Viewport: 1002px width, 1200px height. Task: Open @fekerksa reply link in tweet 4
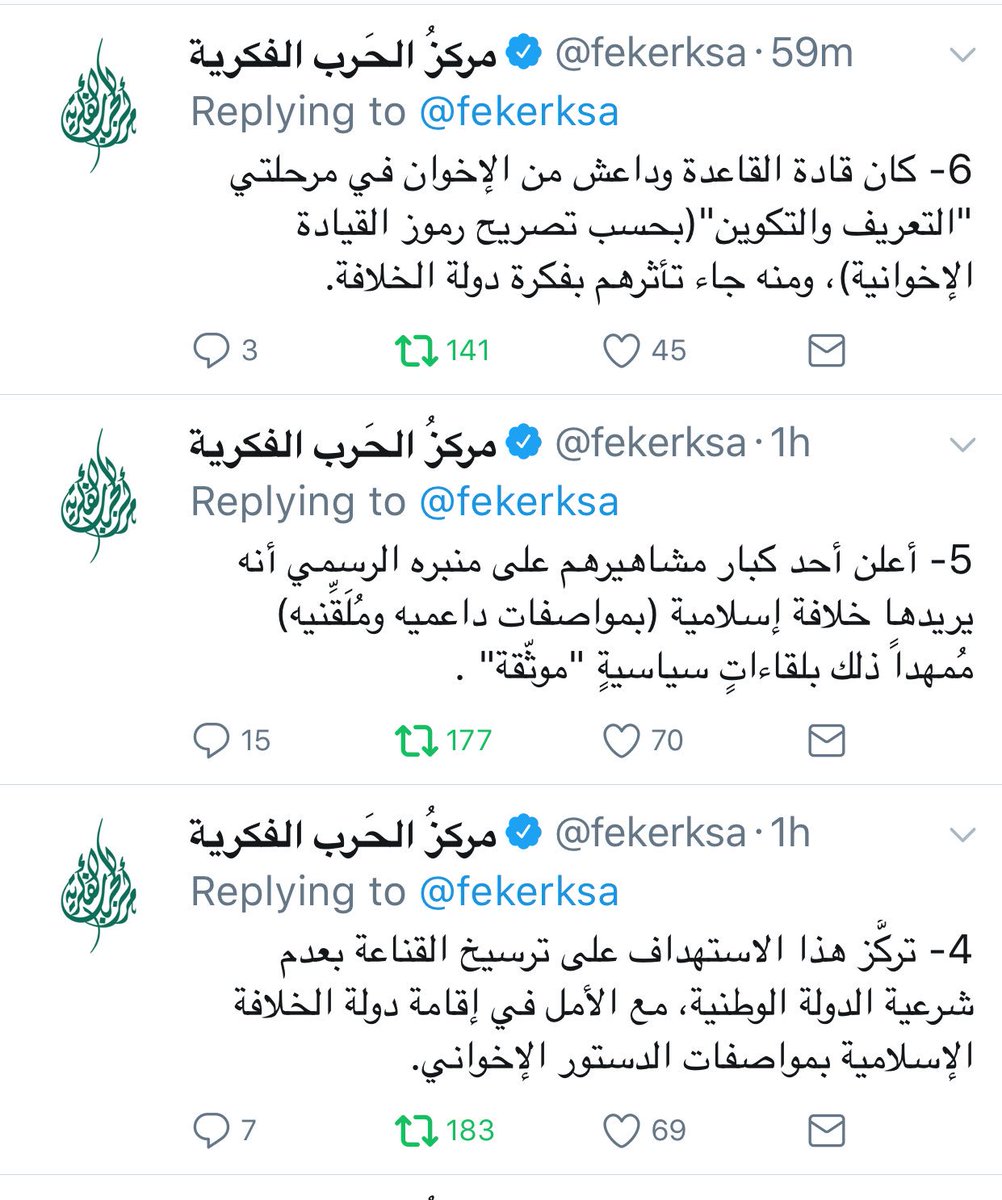coord(519,891)
